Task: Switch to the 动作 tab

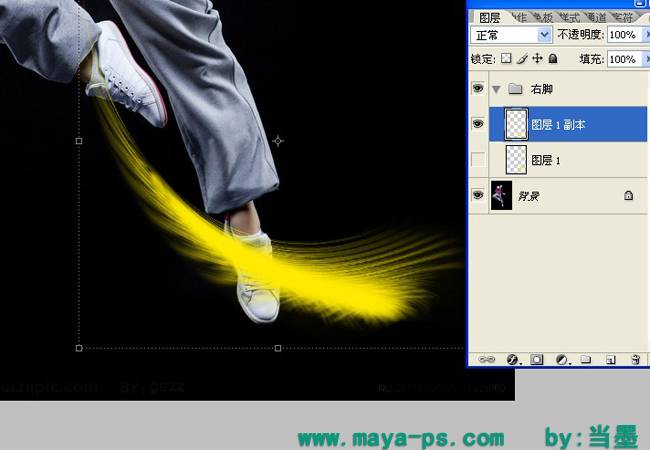Action: pyautogui.click(x=520, y=17)
